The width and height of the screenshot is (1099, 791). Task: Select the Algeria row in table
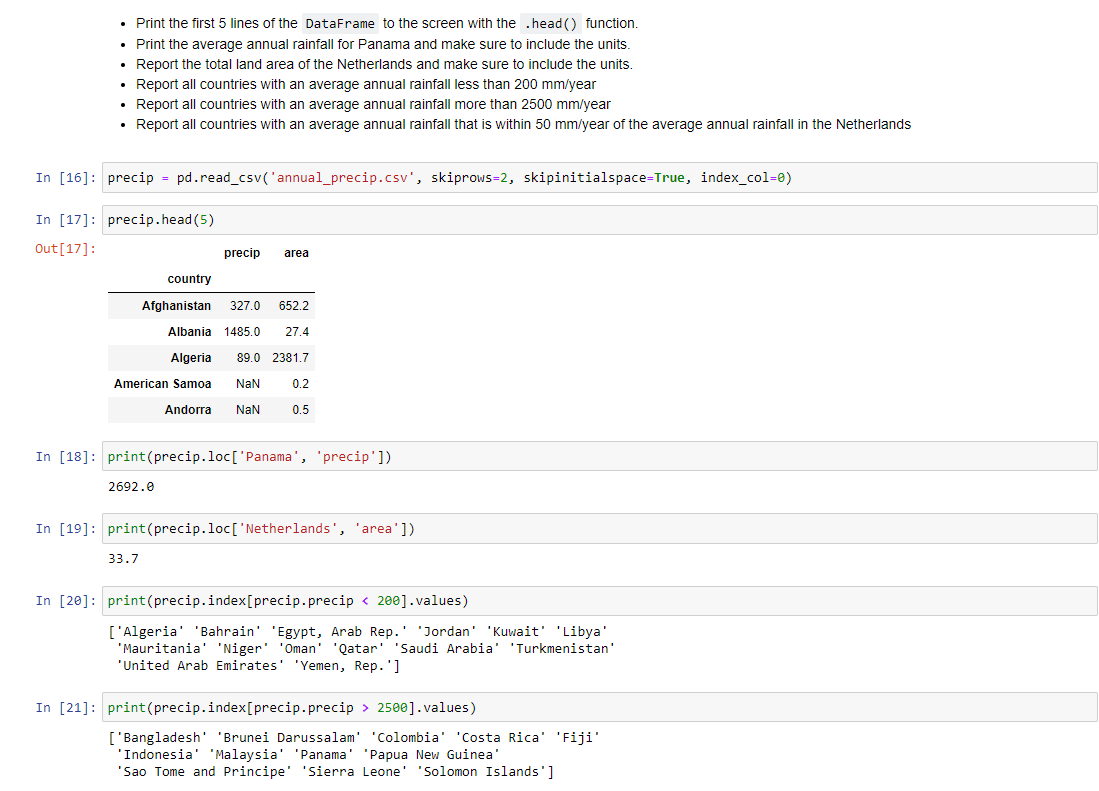point(211,358)
